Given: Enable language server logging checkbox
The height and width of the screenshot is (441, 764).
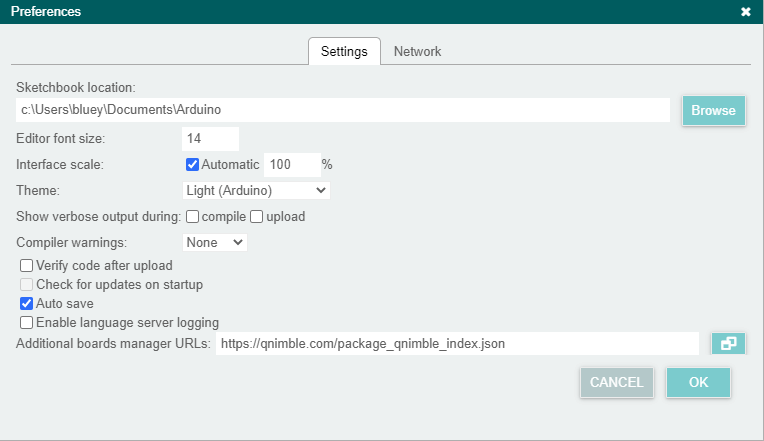Looking at the screenshot, I should point(27,322).
